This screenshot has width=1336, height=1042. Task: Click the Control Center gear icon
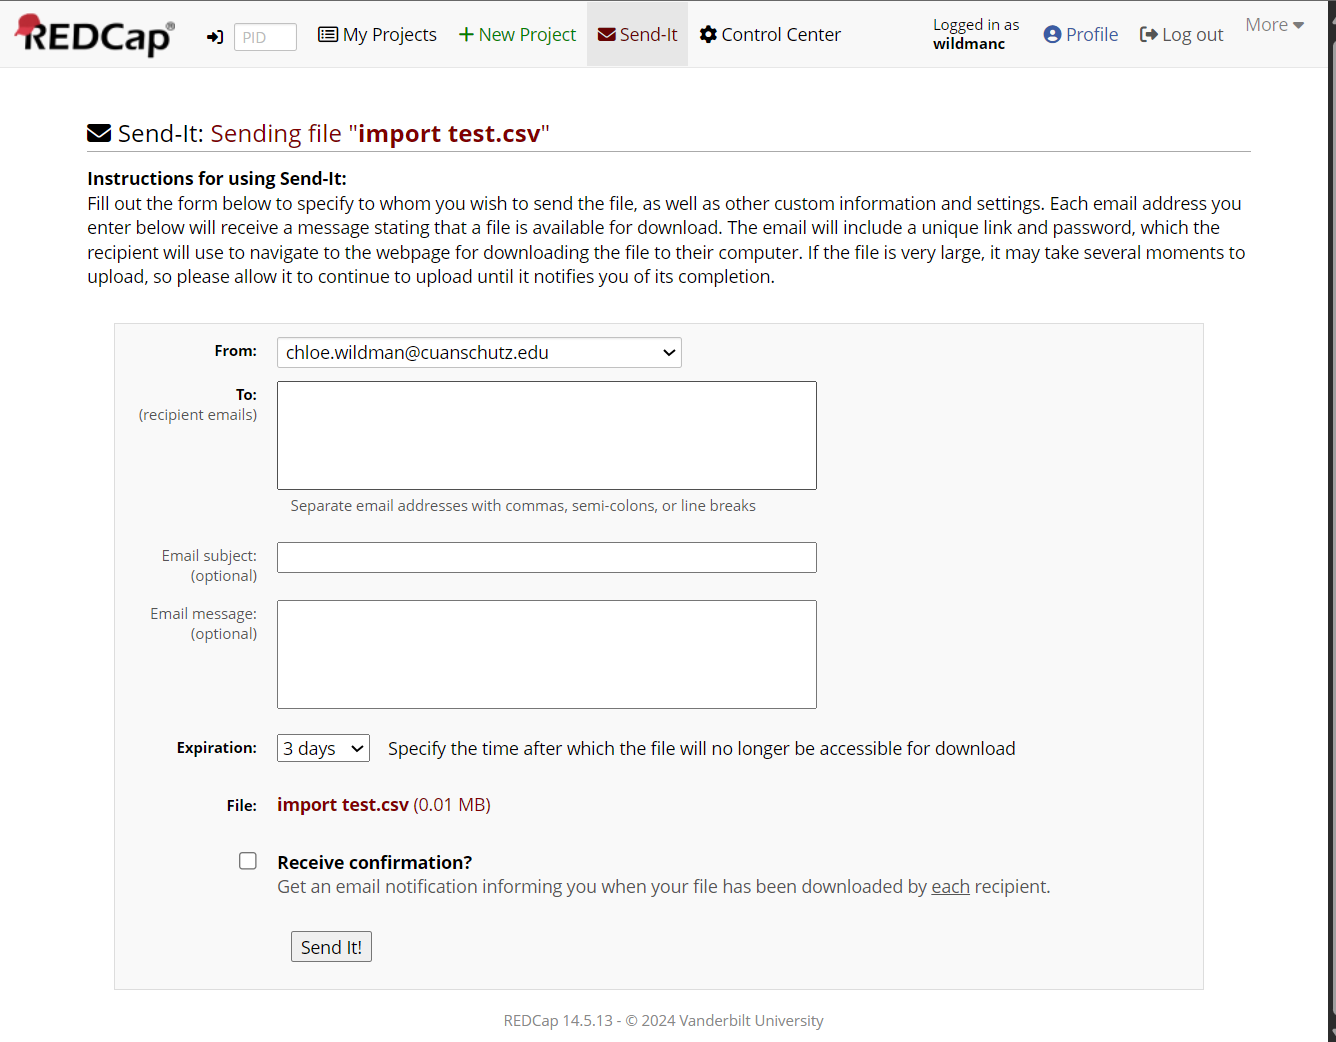pos(709,34)
